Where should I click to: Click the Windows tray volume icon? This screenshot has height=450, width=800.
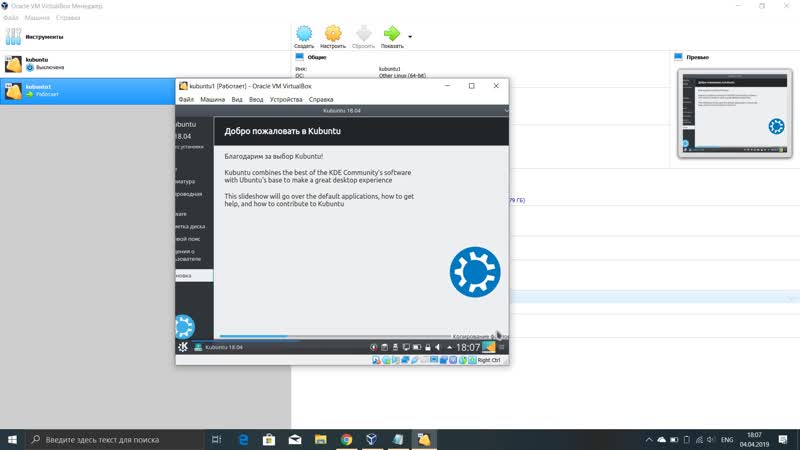point(711,439)
